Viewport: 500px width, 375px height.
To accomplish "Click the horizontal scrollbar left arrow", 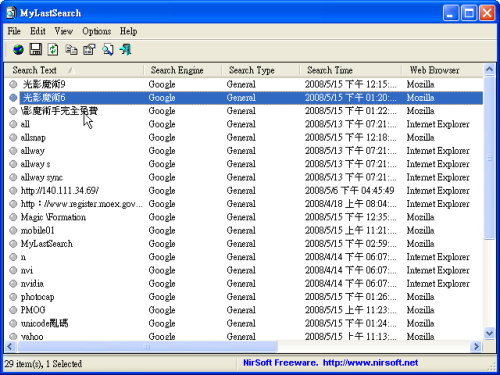I will point(10,347).
